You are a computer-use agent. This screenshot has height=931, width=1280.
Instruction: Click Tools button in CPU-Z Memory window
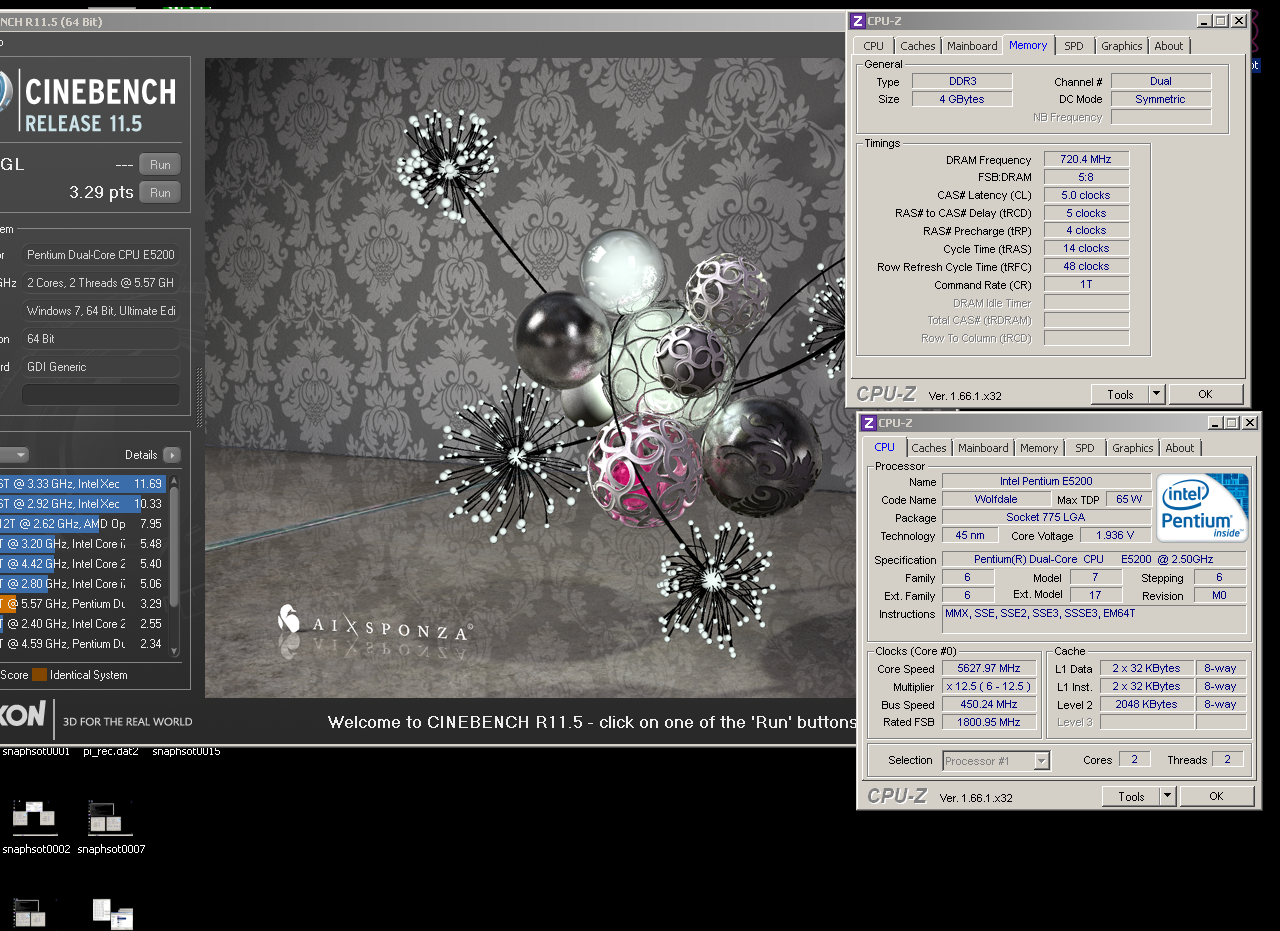1120,394
